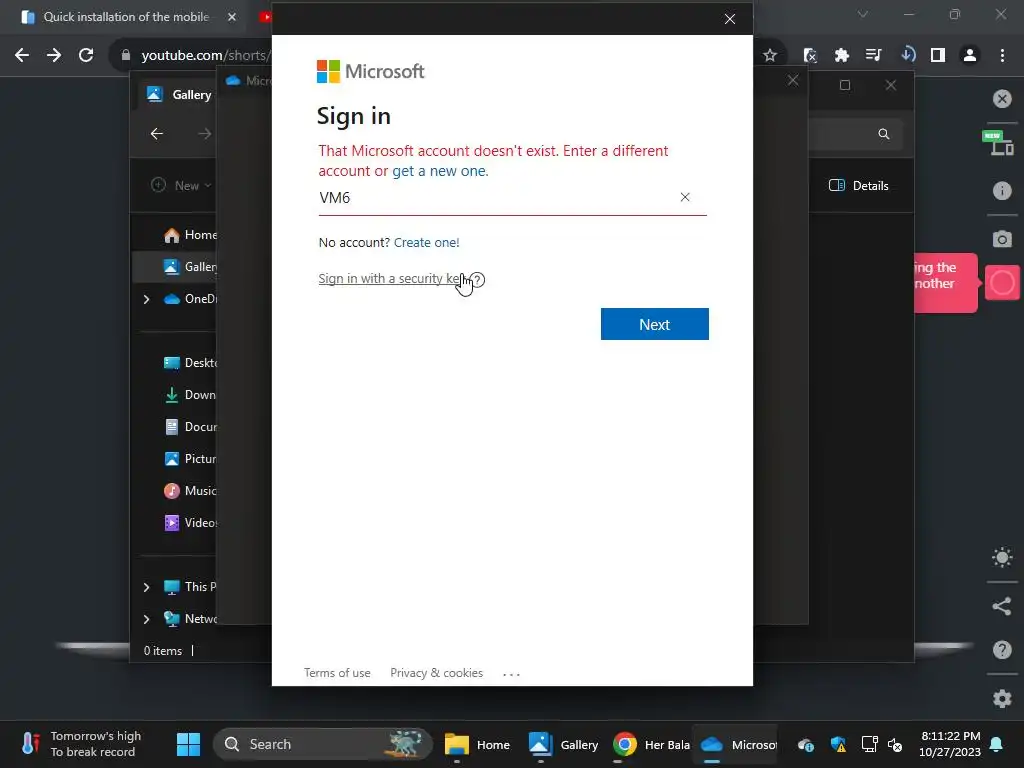Click Windows Security tray icon with warning
The height and width of the screenshot is (768, 1024).
pos(838,744)
